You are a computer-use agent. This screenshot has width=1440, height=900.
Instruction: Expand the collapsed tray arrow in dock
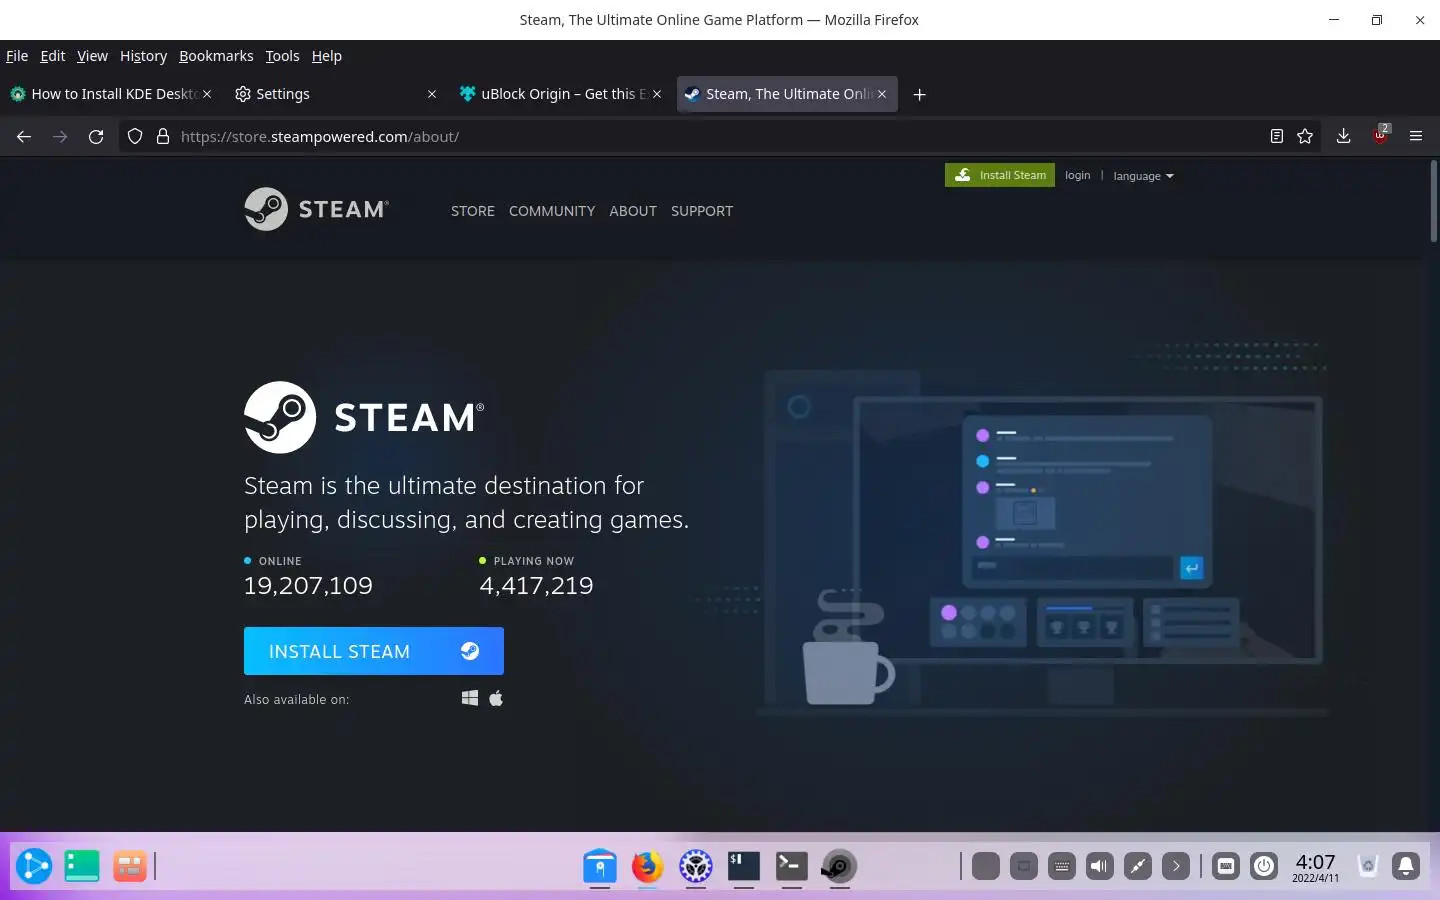1176,866
